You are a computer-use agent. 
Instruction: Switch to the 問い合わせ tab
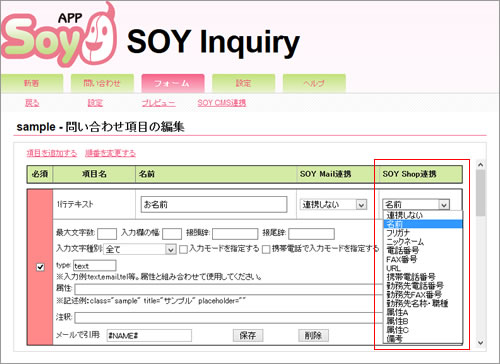(102, 83)
